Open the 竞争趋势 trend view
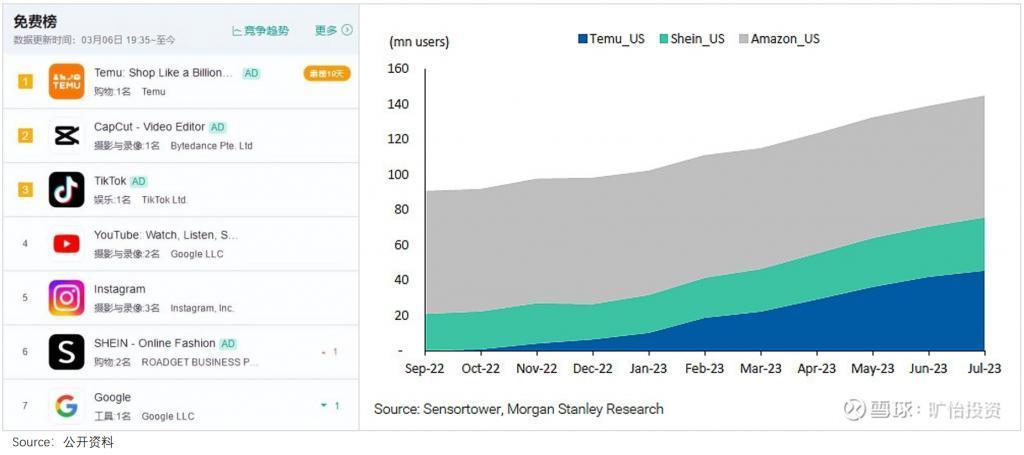This screenshot has width=1024, height=455. pos(260,31)
